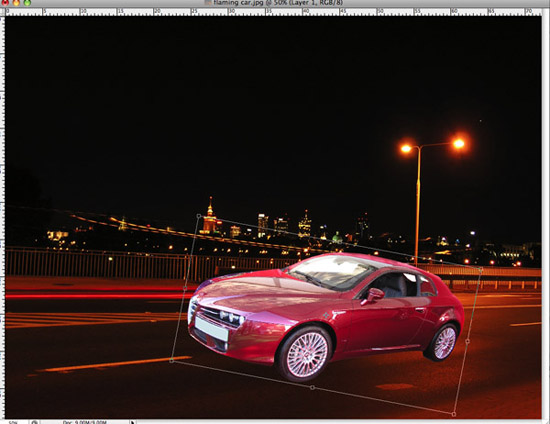Click the right-middle transform edge handle

pos(467,341)
